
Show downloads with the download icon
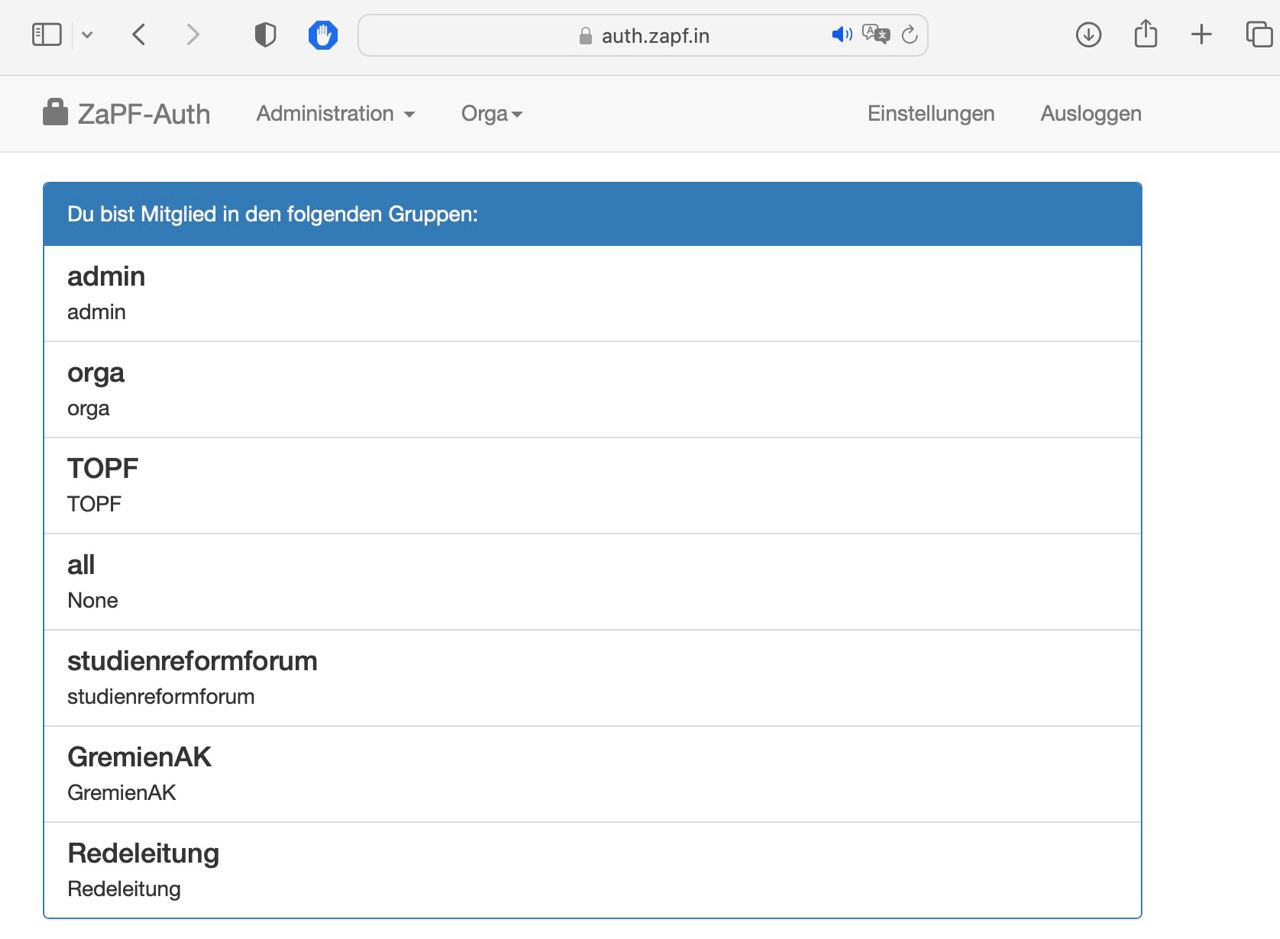[1088, 35]
